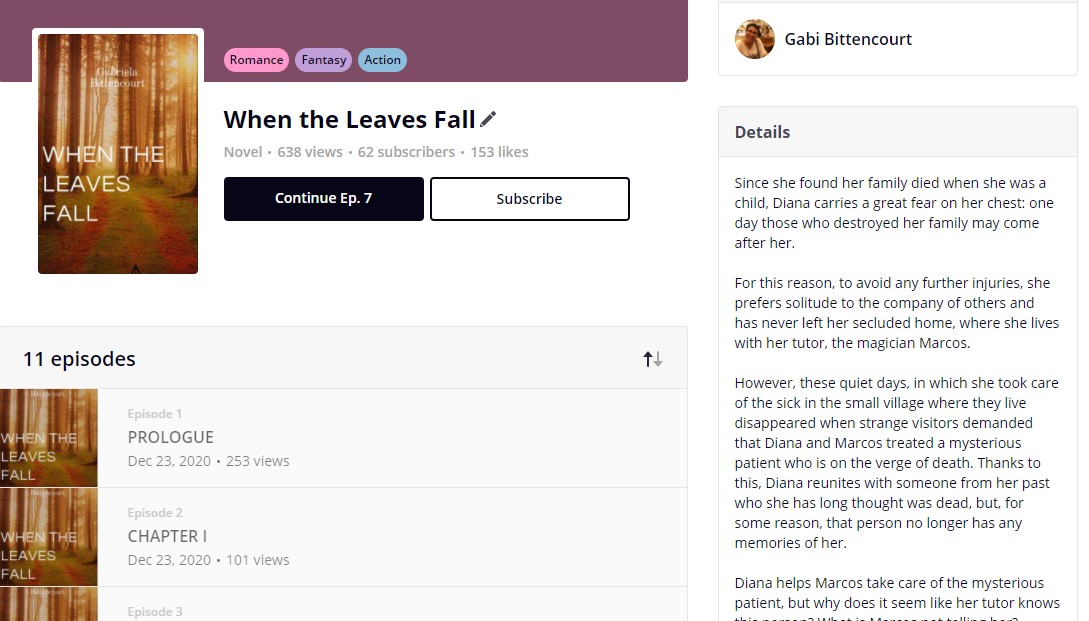This screenshot has height=621, width=1089.
Task: Open the CHAPTER I episode thumbnail
Action: (49, 536)
